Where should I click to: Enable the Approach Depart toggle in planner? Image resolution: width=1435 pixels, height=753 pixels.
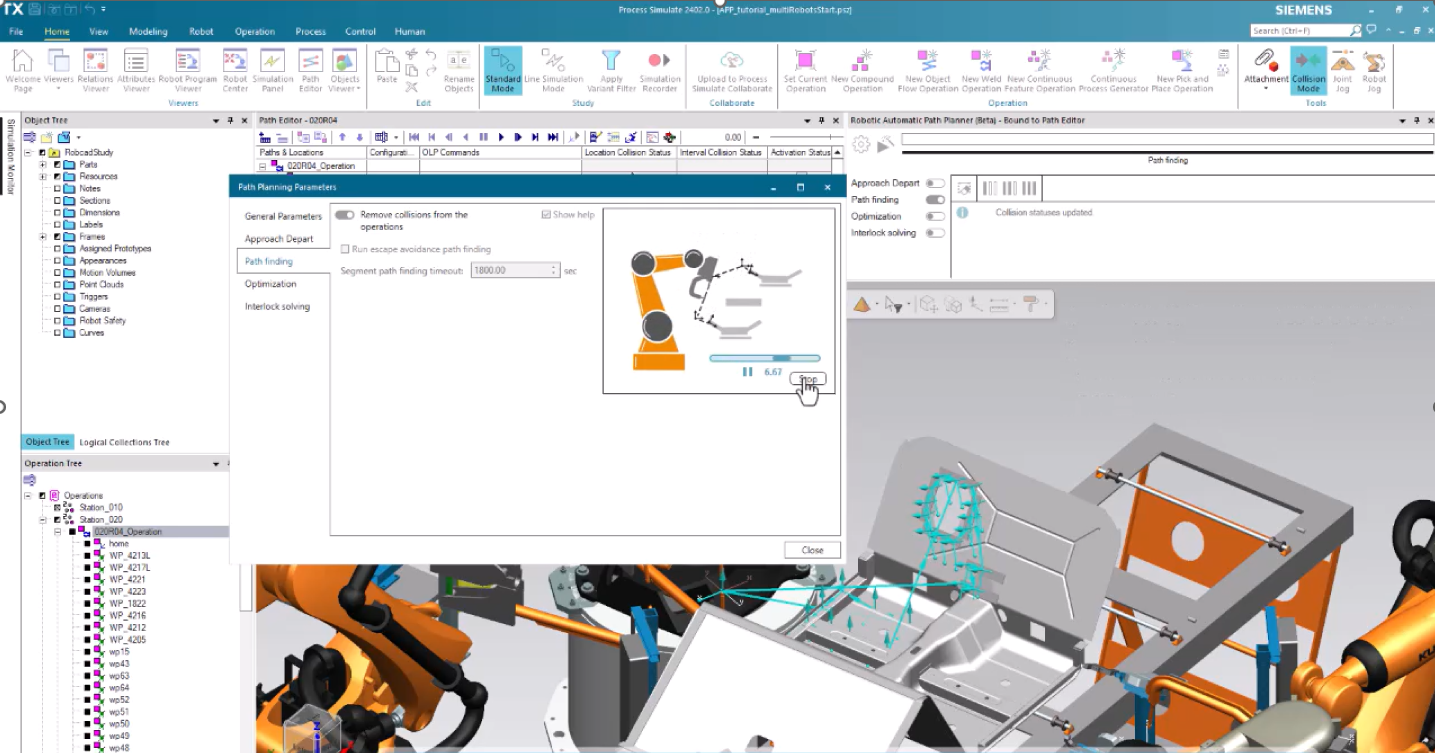[x=935, y=184]
